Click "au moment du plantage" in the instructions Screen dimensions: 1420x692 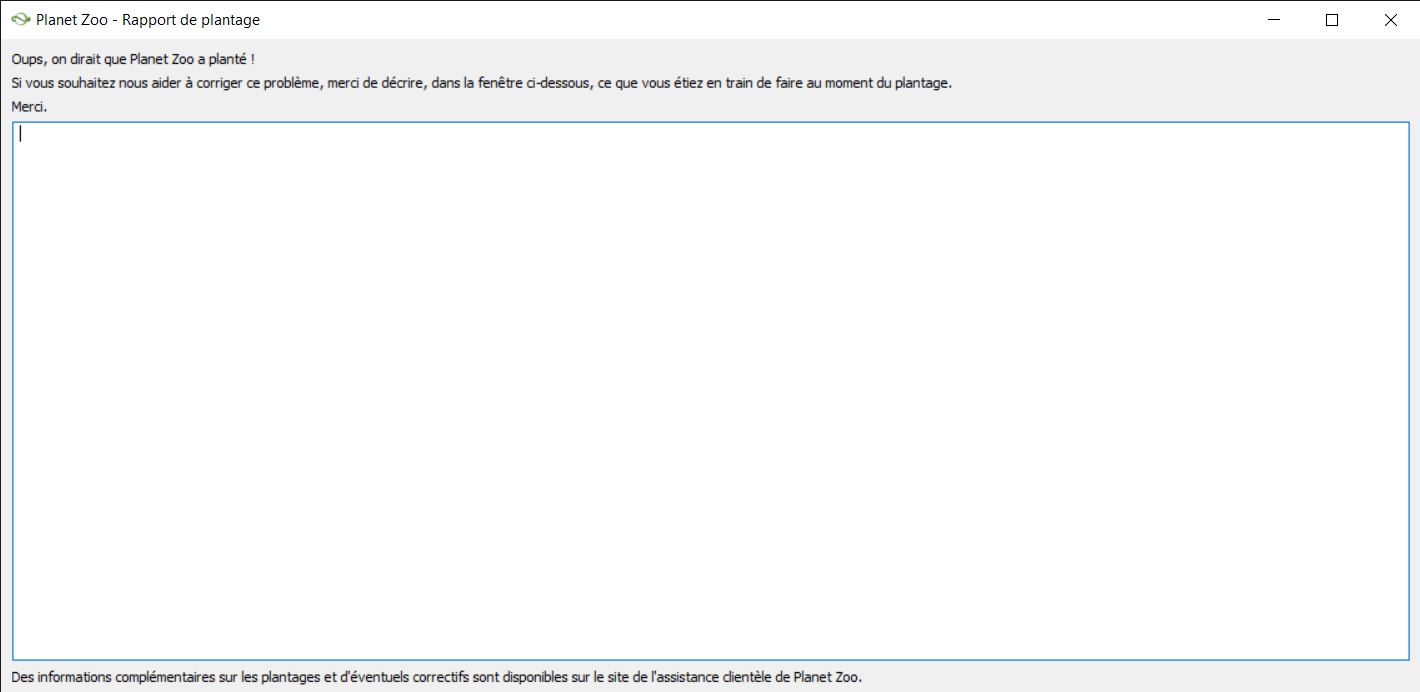[x=883, y=83]
